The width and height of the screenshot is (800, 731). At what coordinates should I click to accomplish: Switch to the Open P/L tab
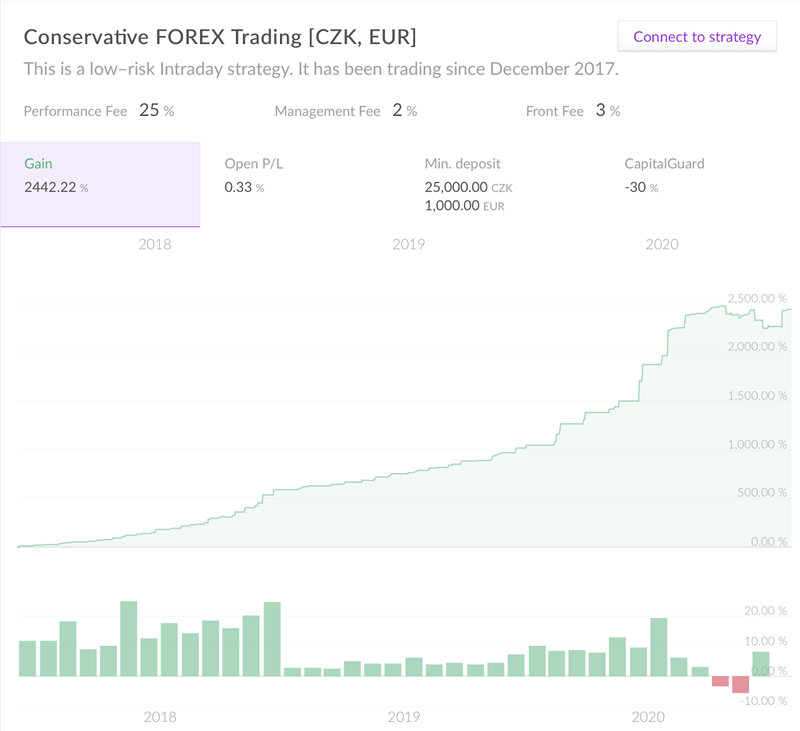[300, 185]
